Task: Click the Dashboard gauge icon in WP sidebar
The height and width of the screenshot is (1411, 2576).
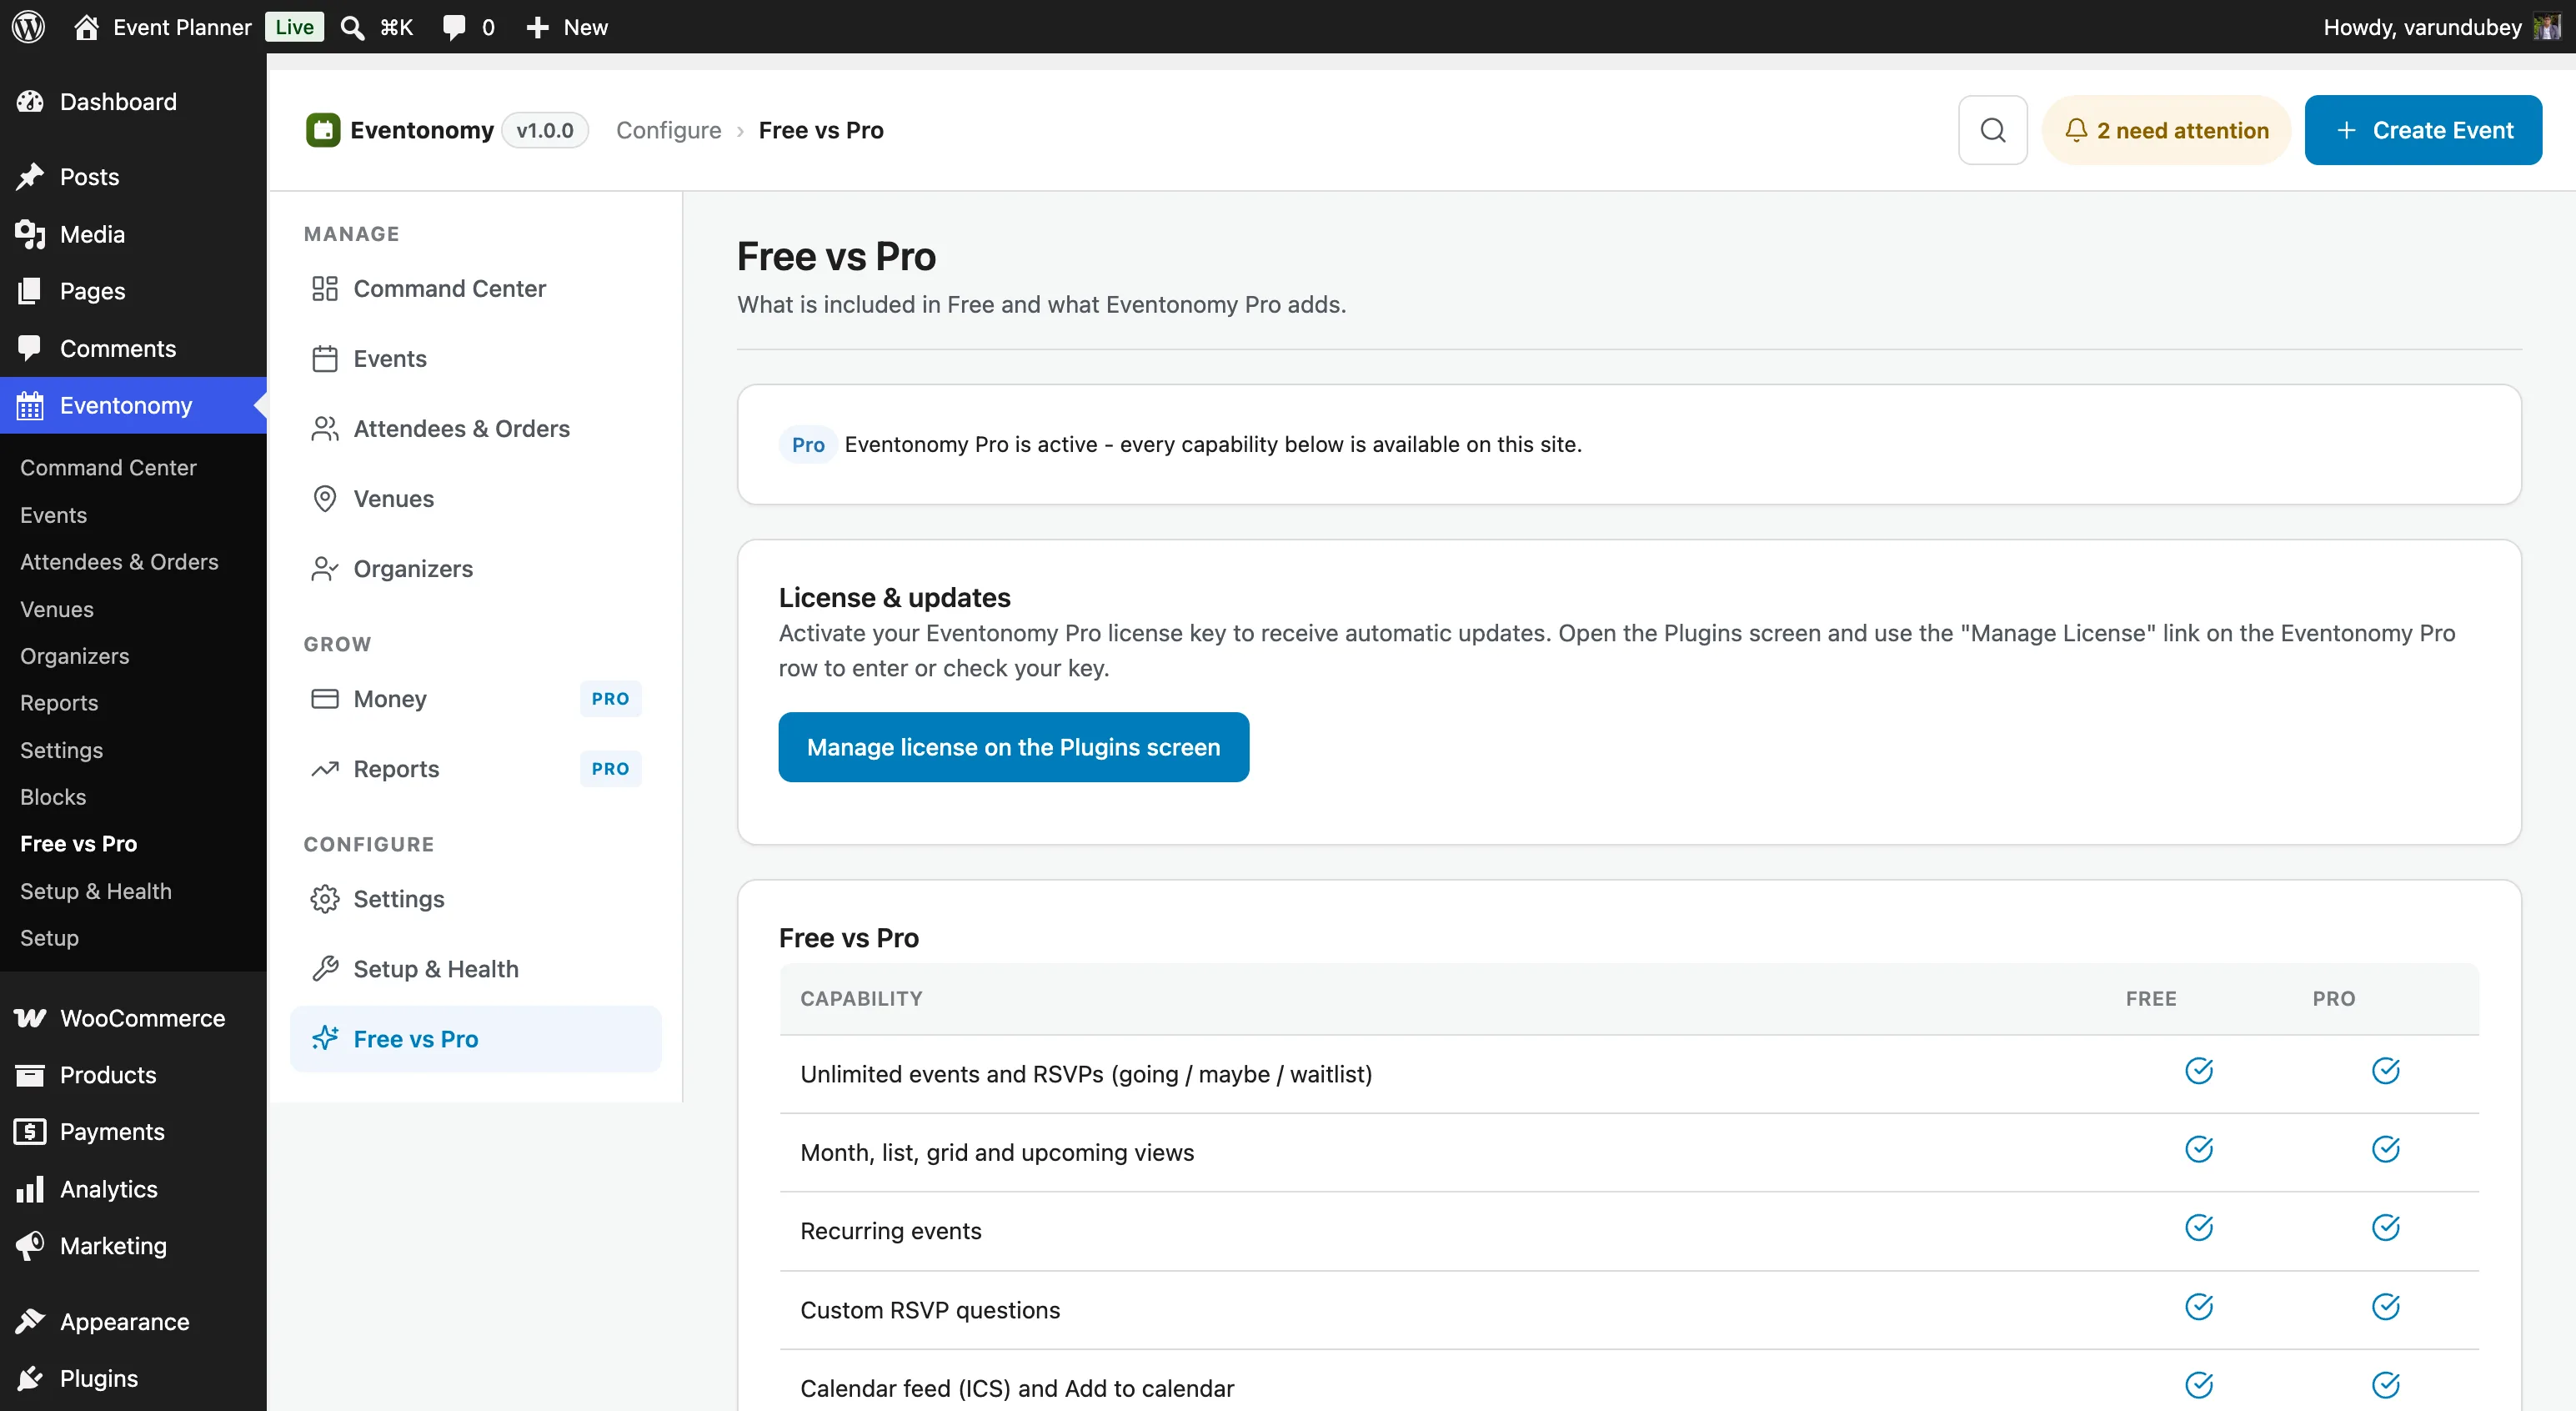Action: point(30,102)
